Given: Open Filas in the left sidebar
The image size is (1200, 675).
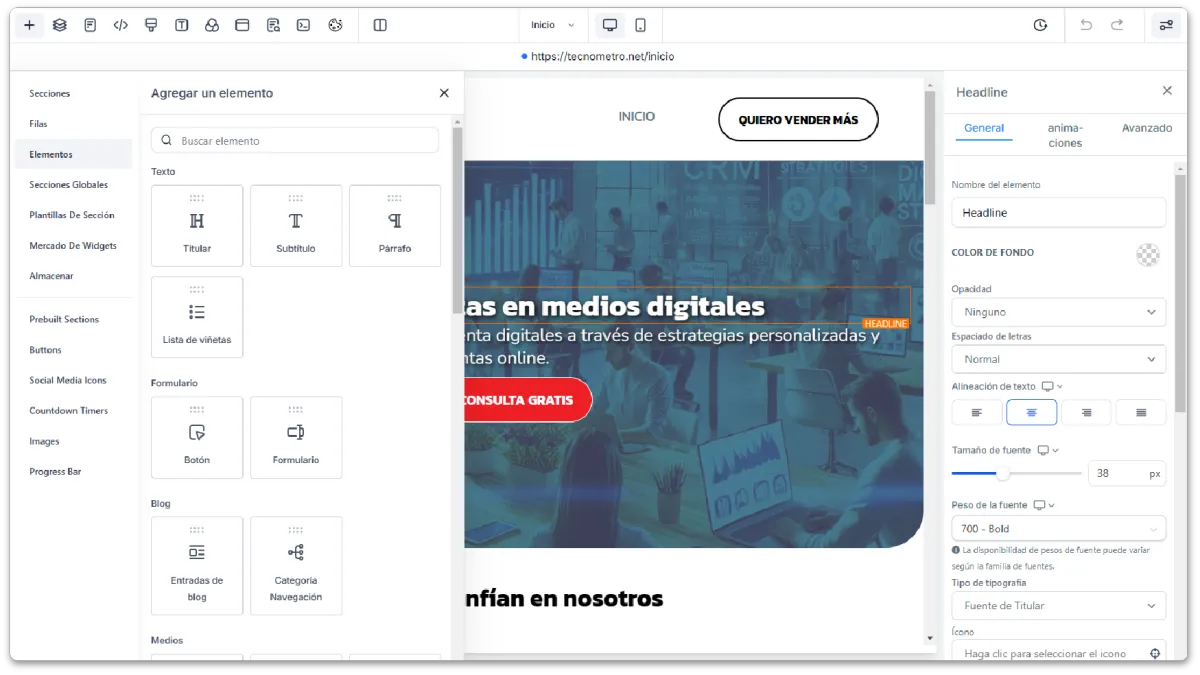Looking at the screenshot, I should pyautogui.click(x=39, y=124).
